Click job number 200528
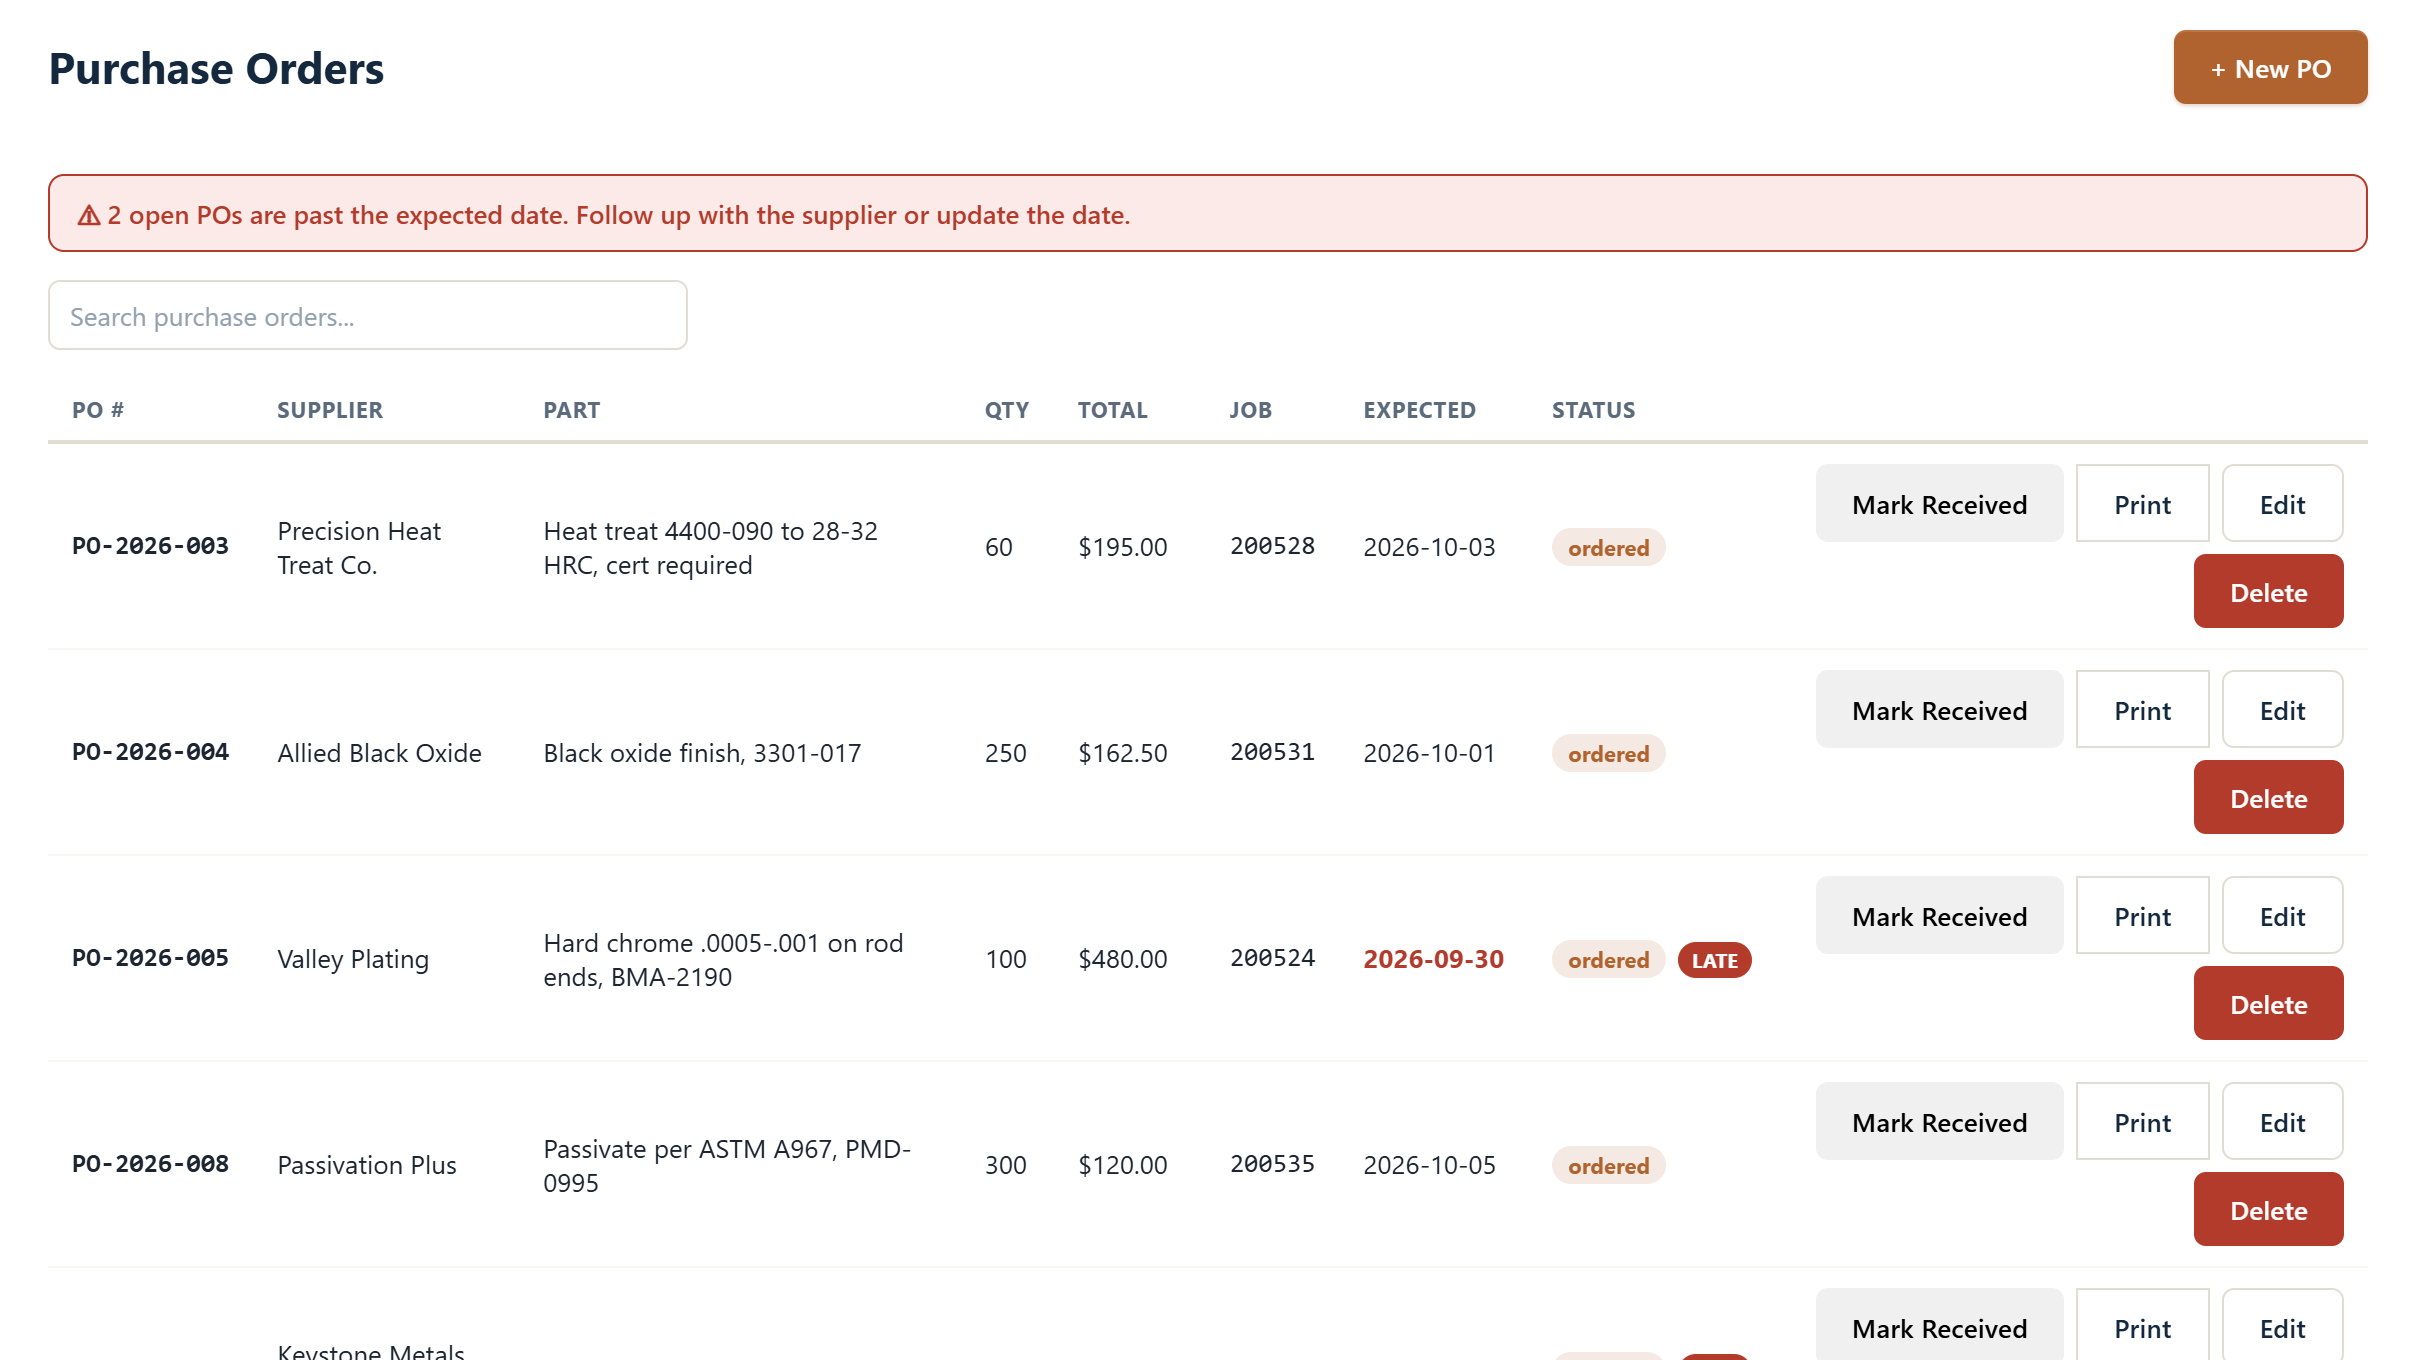The height and width of the screenshot is (1360, 2416). click(1272, 546)
